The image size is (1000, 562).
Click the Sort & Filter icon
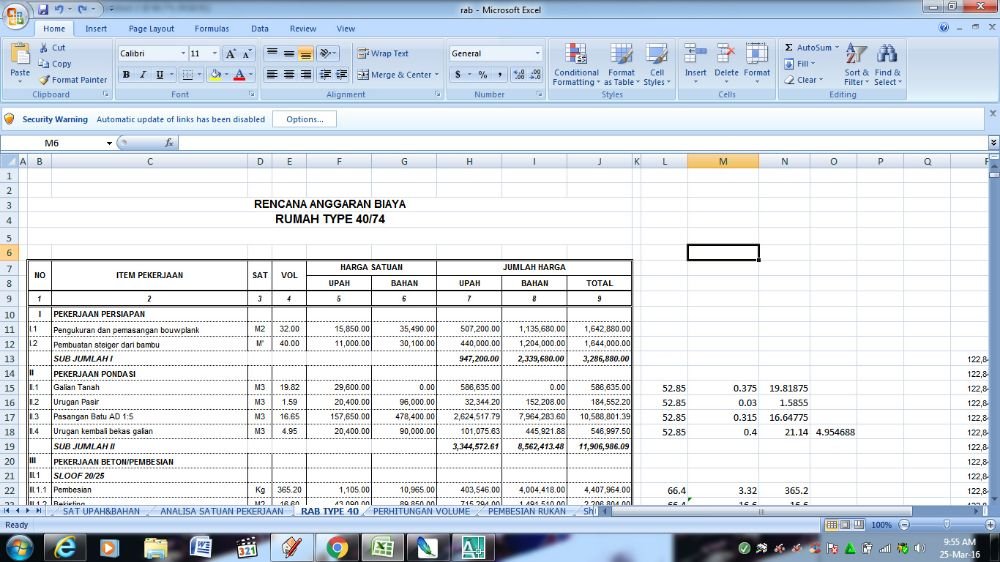click(857, 65)
